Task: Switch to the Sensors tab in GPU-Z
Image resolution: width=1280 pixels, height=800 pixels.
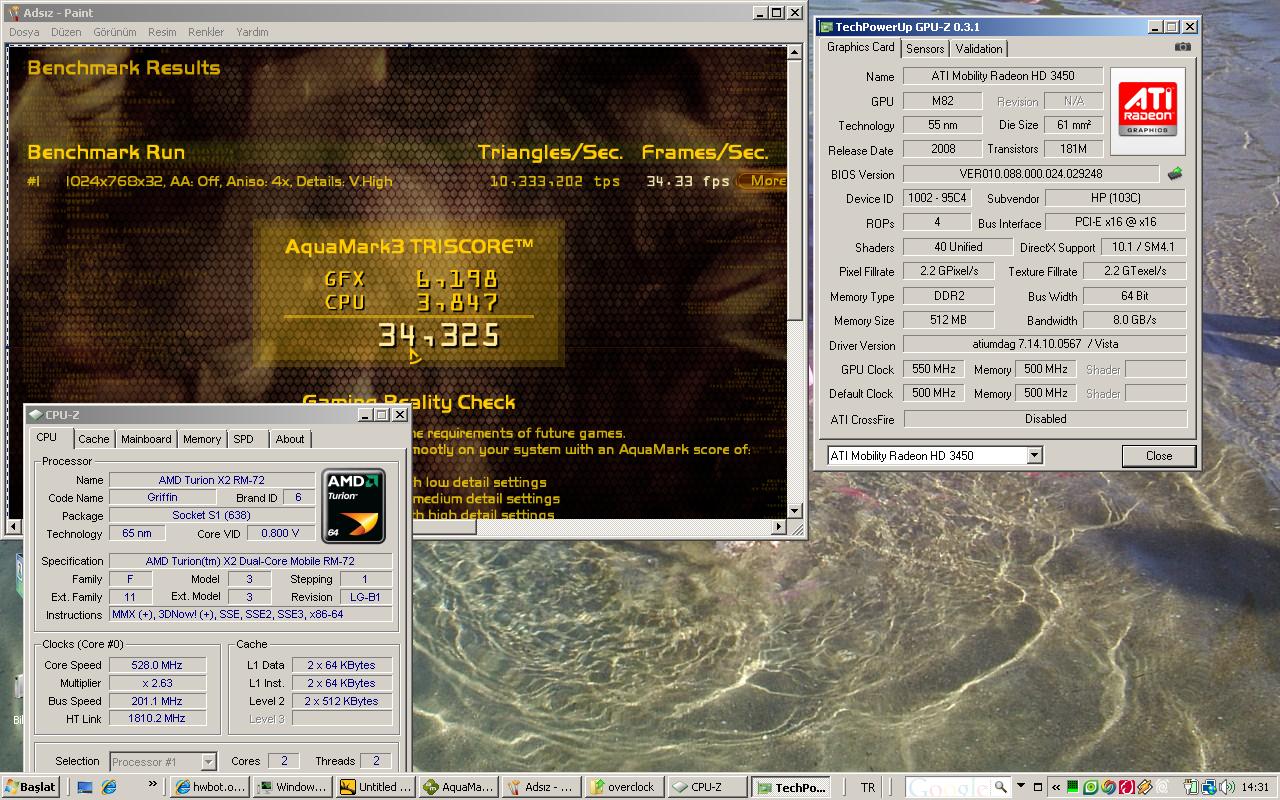Action: coord(925,48)
